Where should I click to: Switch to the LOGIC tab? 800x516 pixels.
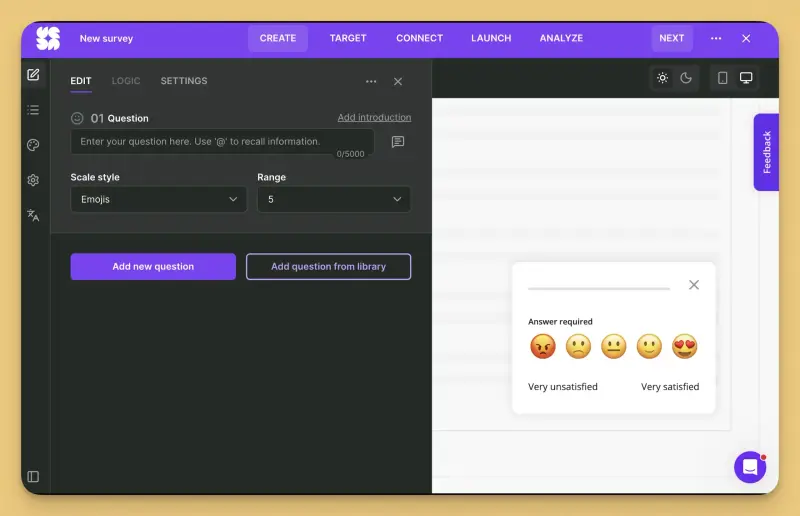click(x=126, y=81)
